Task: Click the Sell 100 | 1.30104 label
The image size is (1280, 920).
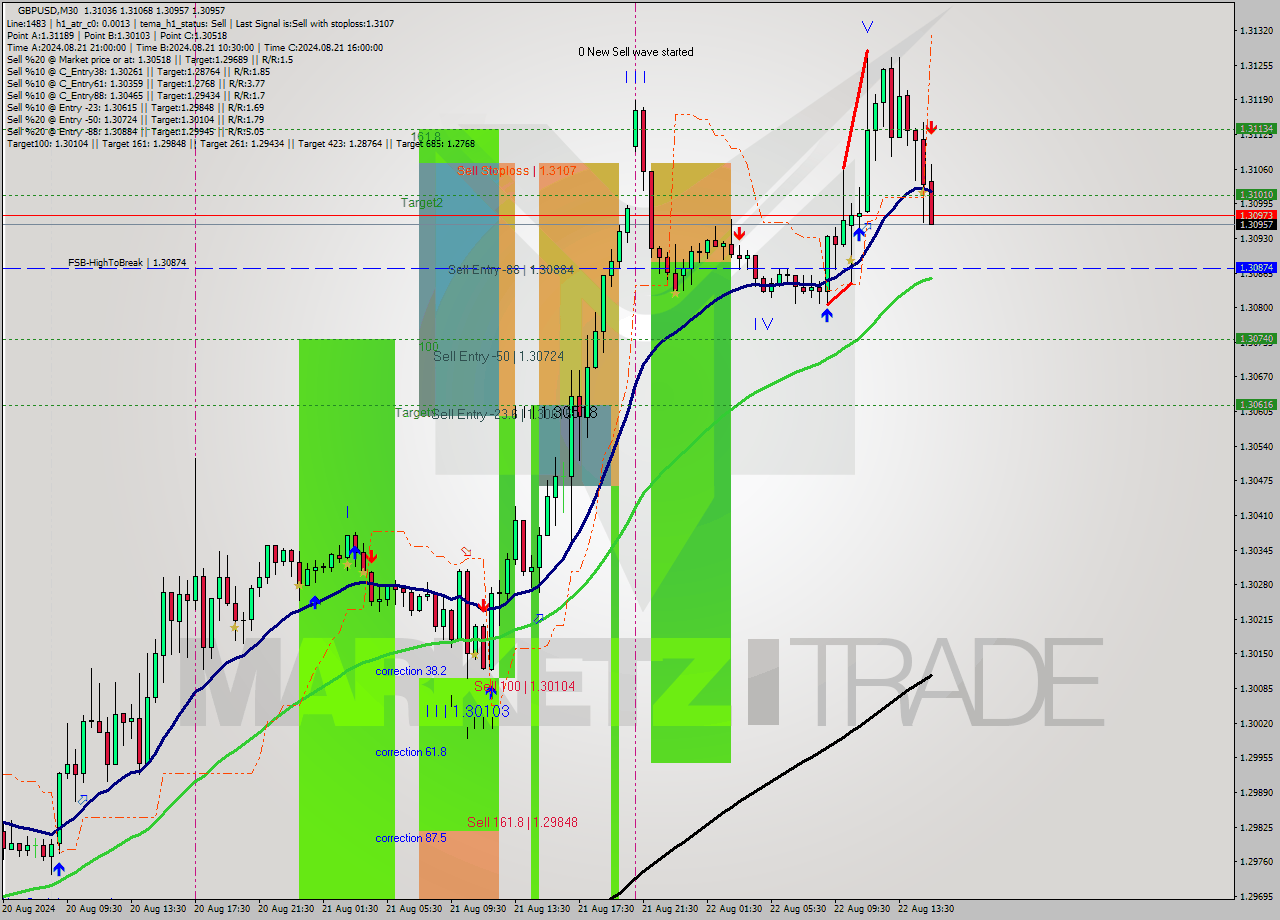Action: point(525,686)
